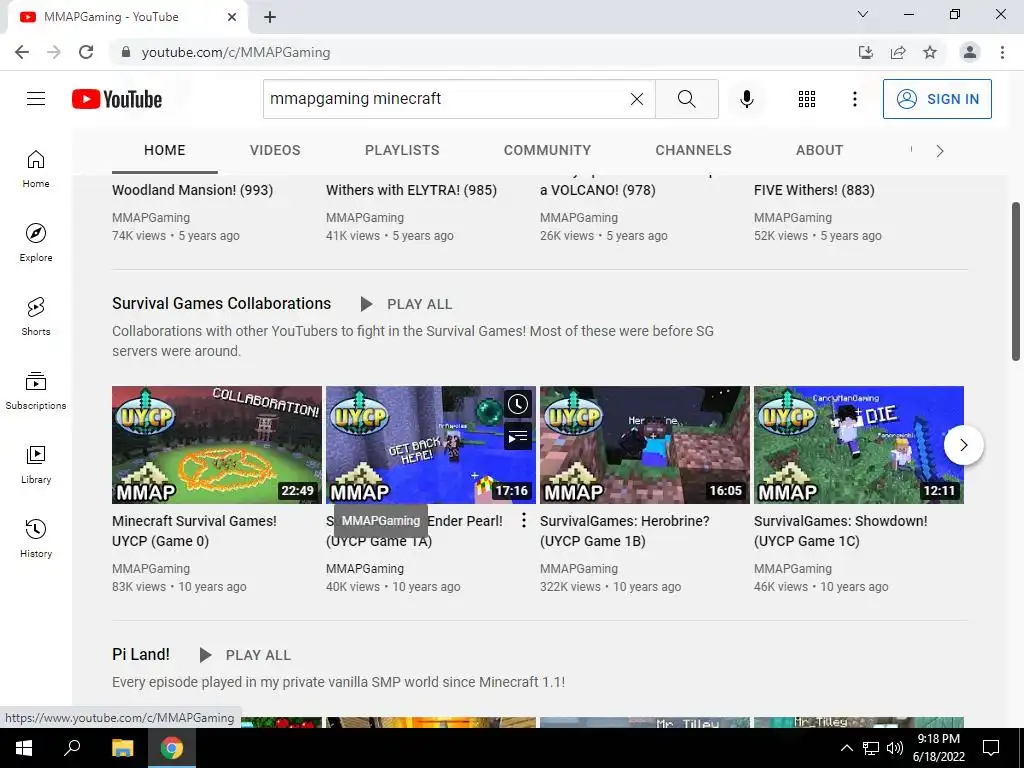Bookmark this page with the star icon
Viewport: 1024px width, 768px height.
point(930,52)
